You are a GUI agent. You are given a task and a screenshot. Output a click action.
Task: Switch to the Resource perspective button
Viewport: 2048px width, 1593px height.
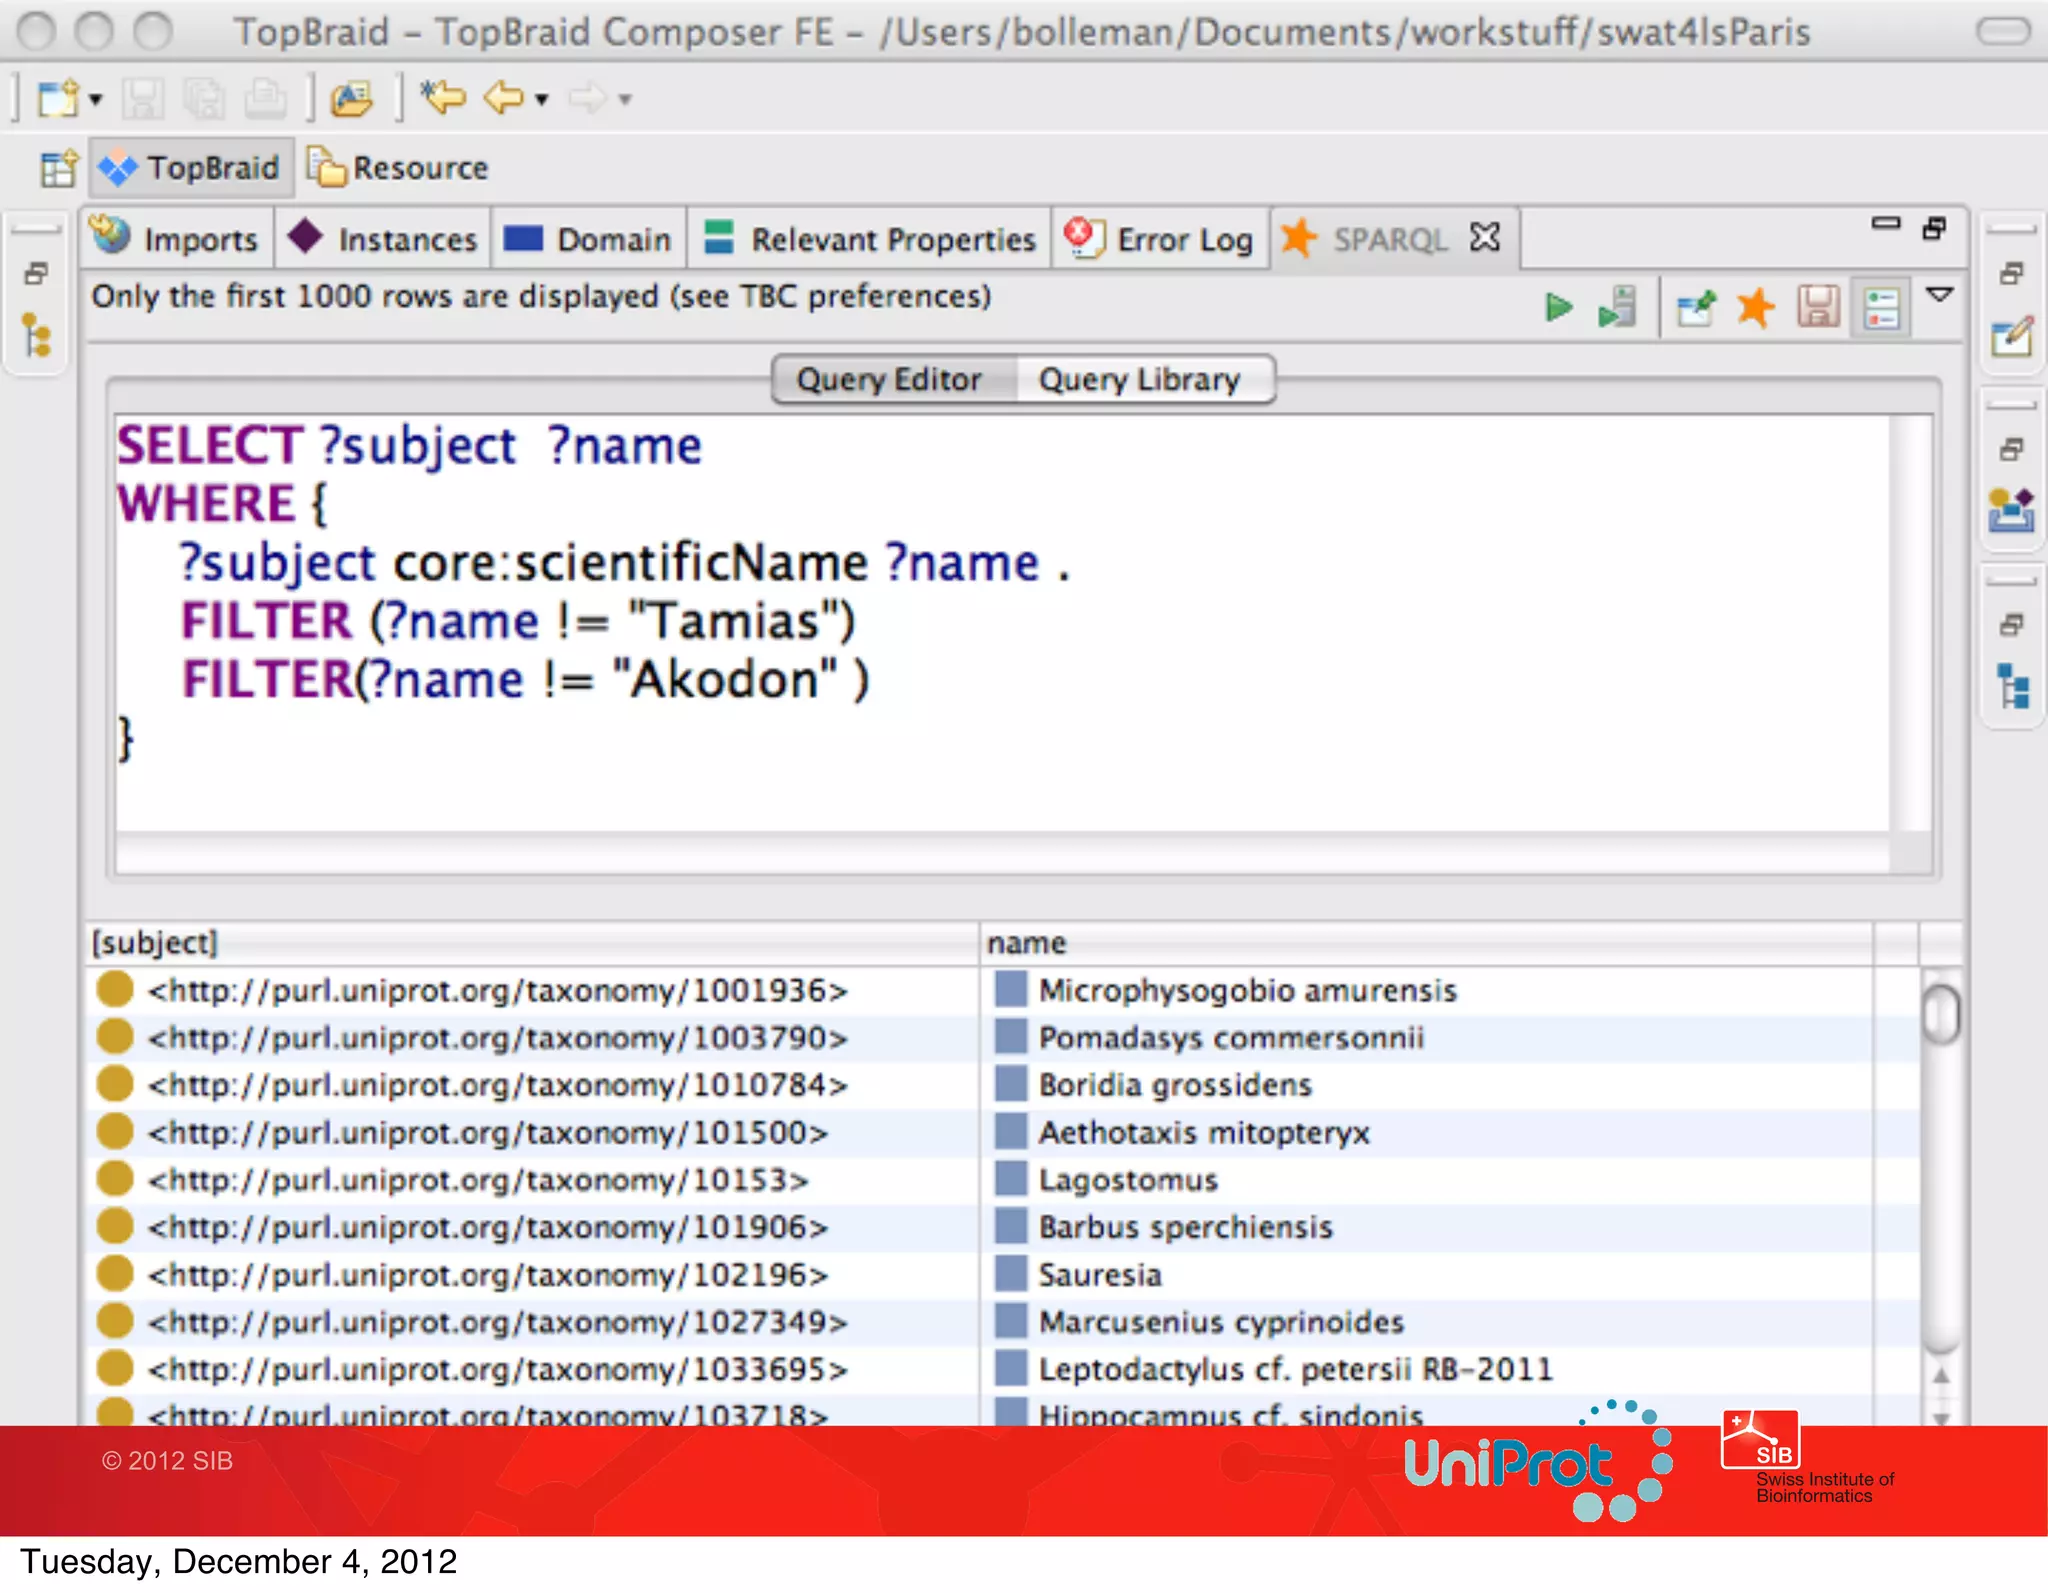[399, 168]
